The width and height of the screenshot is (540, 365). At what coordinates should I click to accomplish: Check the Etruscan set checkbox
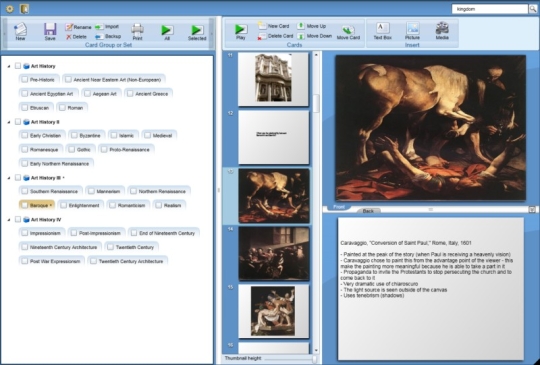(x=24, y=108)
